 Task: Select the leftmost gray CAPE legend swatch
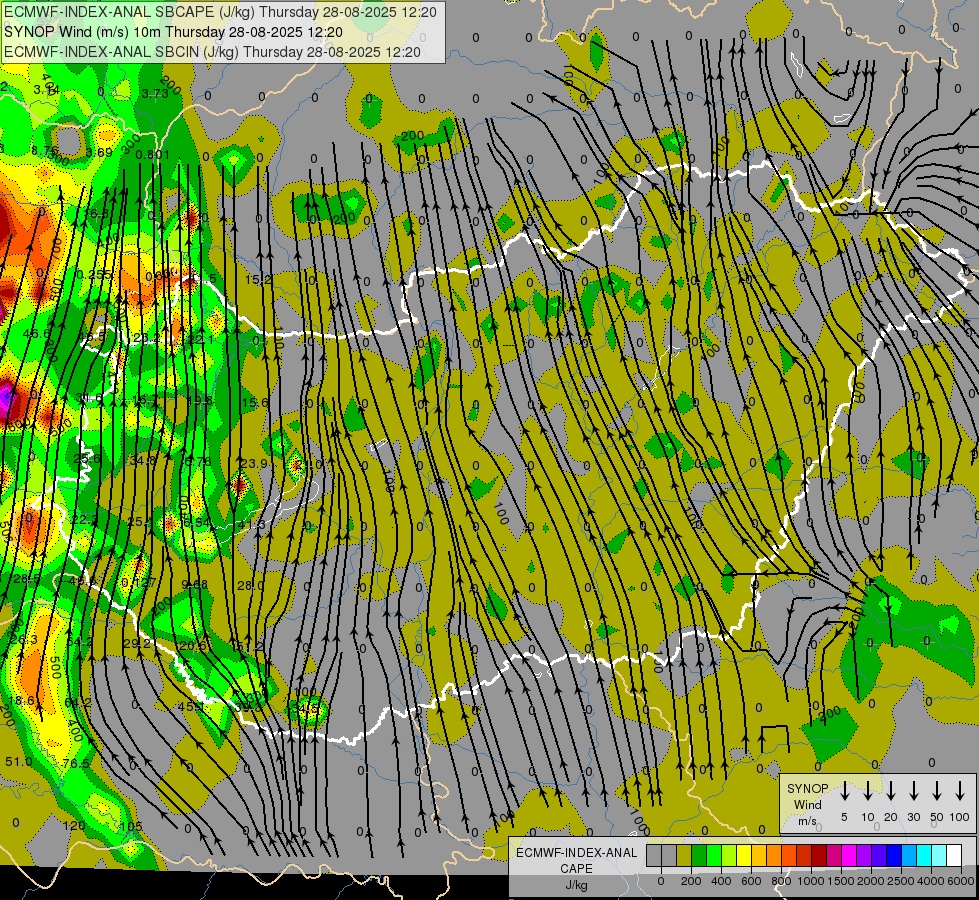click(x=654, y=855)
